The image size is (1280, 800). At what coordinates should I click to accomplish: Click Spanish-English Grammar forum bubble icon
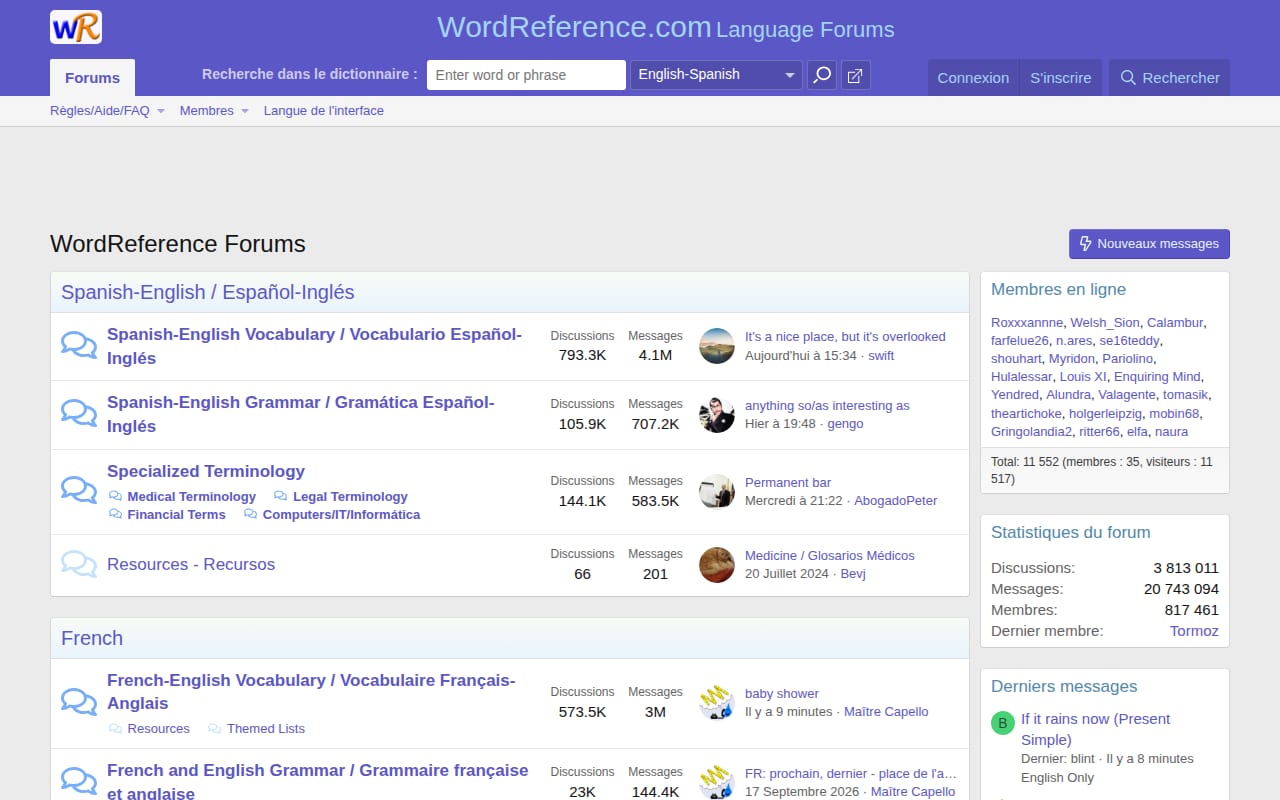[x=79, y=414]
